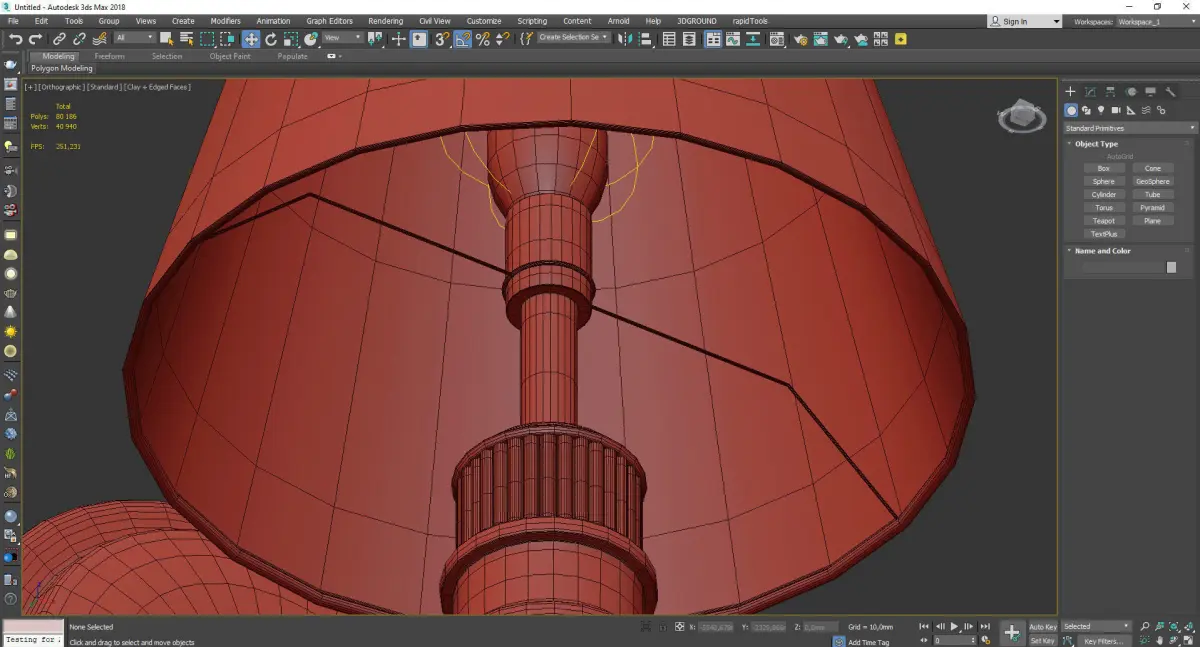
Task: Toggle Percent Snap on the toolbar
Action: [483, 40]
